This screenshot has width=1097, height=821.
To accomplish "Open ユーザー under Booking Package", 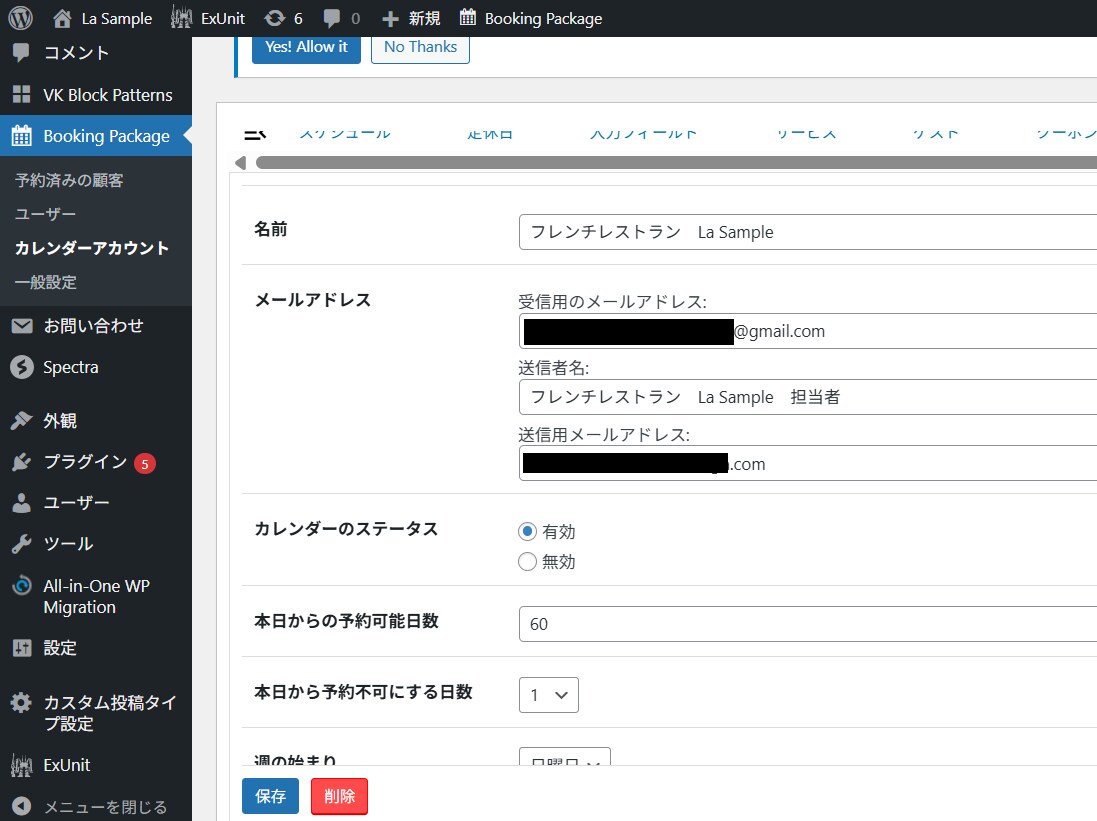I will 45,214.
